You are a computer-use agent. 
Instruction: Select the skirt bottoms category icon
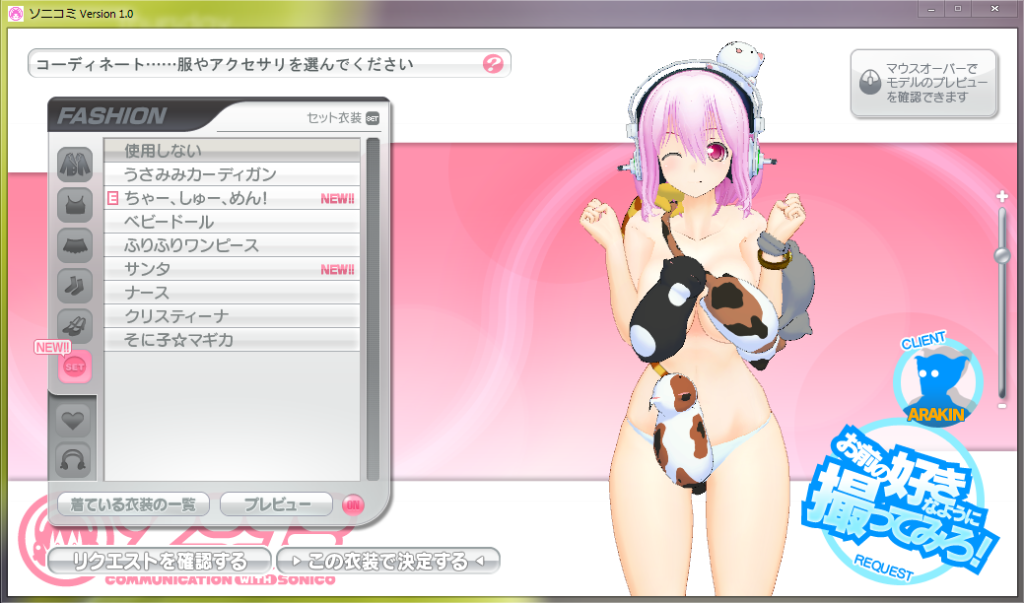click(75, 245)
